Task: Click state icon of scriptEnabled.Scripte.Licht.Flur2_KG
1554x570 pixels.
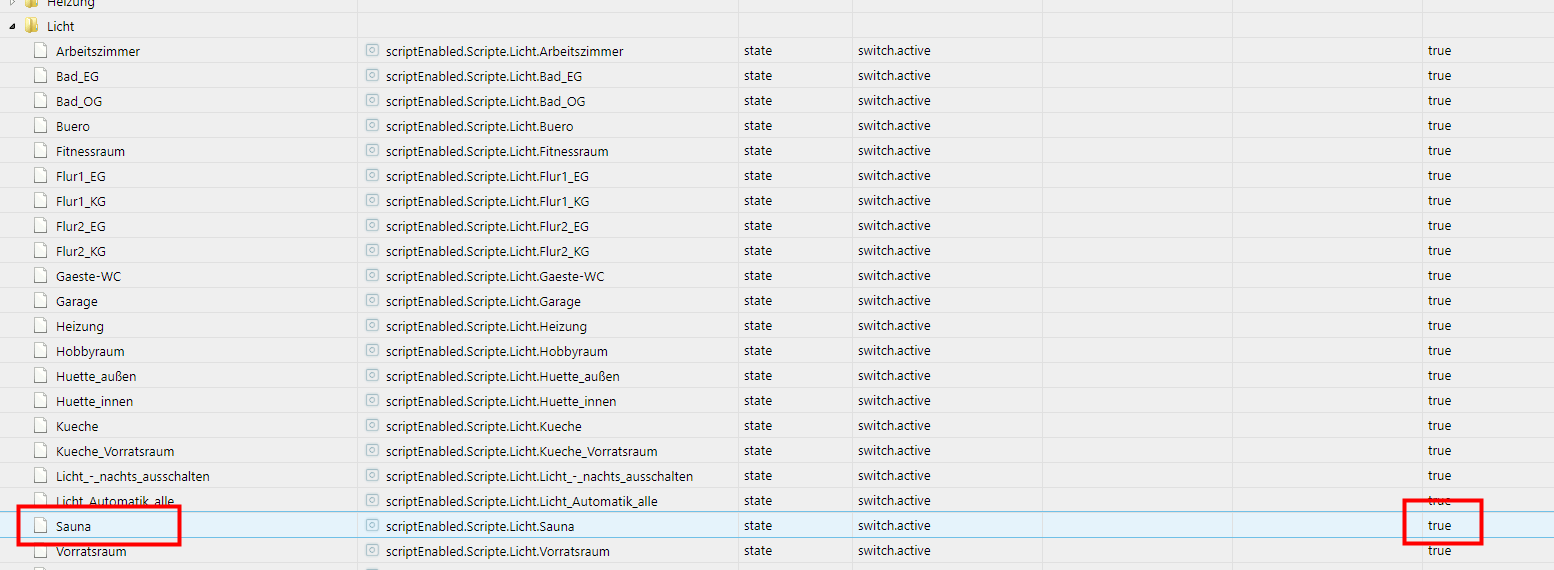Action: coord(373,250)
